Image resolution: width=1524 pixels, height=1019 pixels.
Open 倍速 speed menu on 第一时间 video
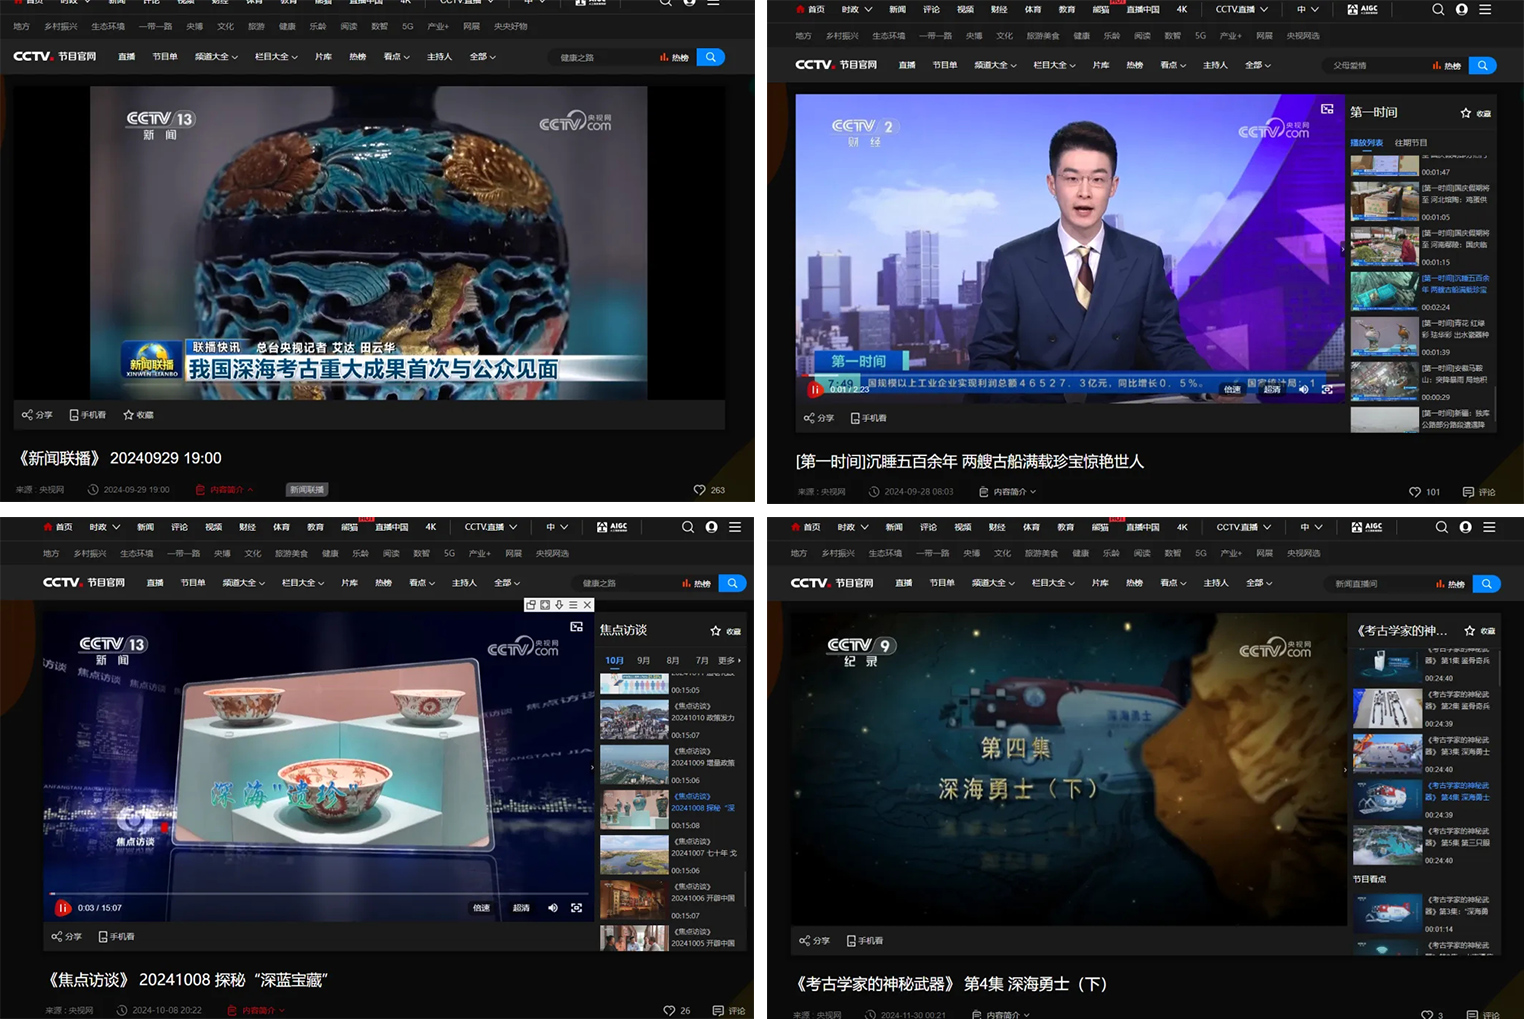pos(1232,389)
